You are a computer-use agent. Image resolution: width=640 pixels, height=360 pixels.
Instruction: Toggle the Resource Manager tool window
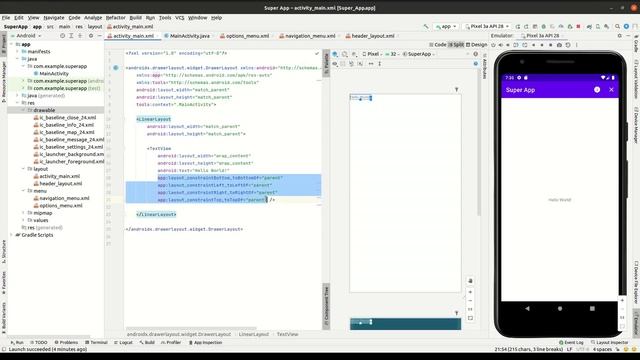click(x=4, y=81)
